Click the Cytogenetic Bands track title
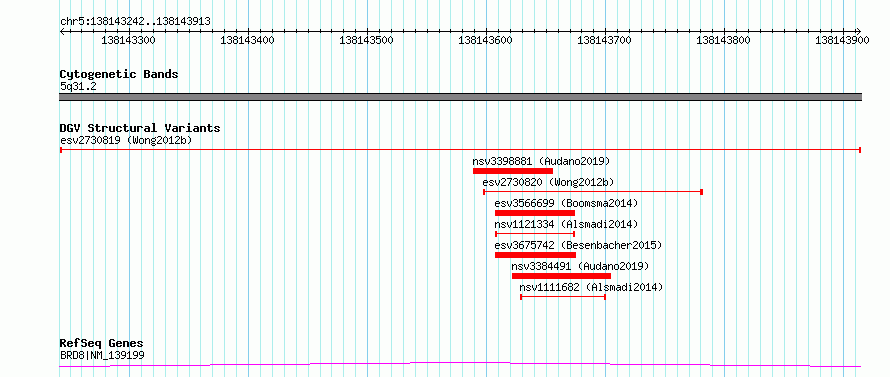This screenshot has height=377, width=890. 119,74
